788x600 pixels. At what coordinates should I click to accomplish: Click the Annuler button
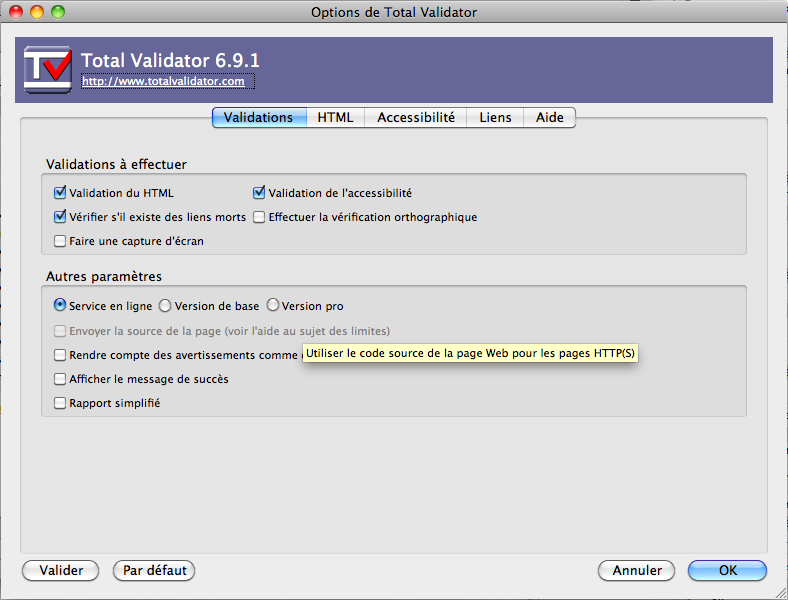(x=636, y=570)
